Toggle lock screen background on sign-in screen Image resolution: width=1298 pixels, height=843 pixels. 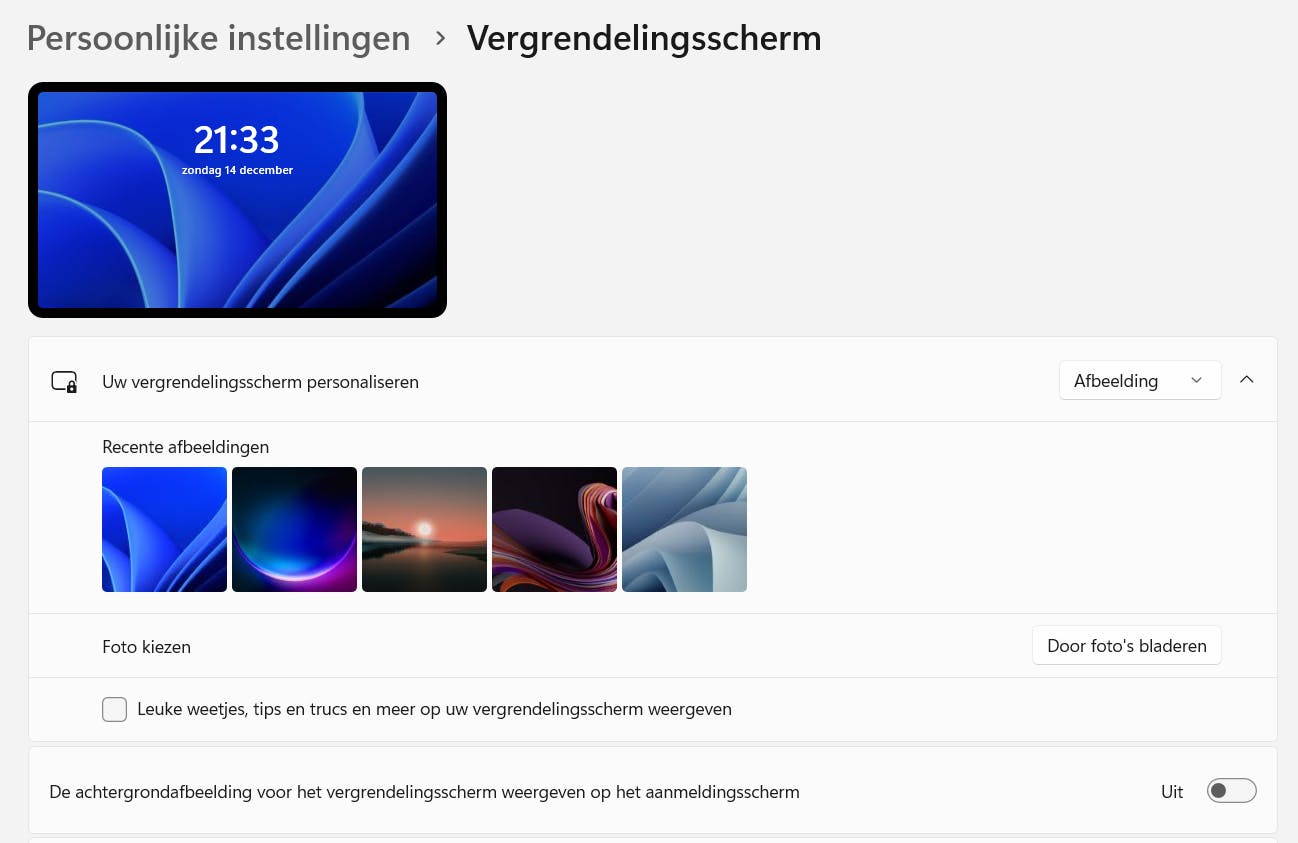(x=1231, y=791)
